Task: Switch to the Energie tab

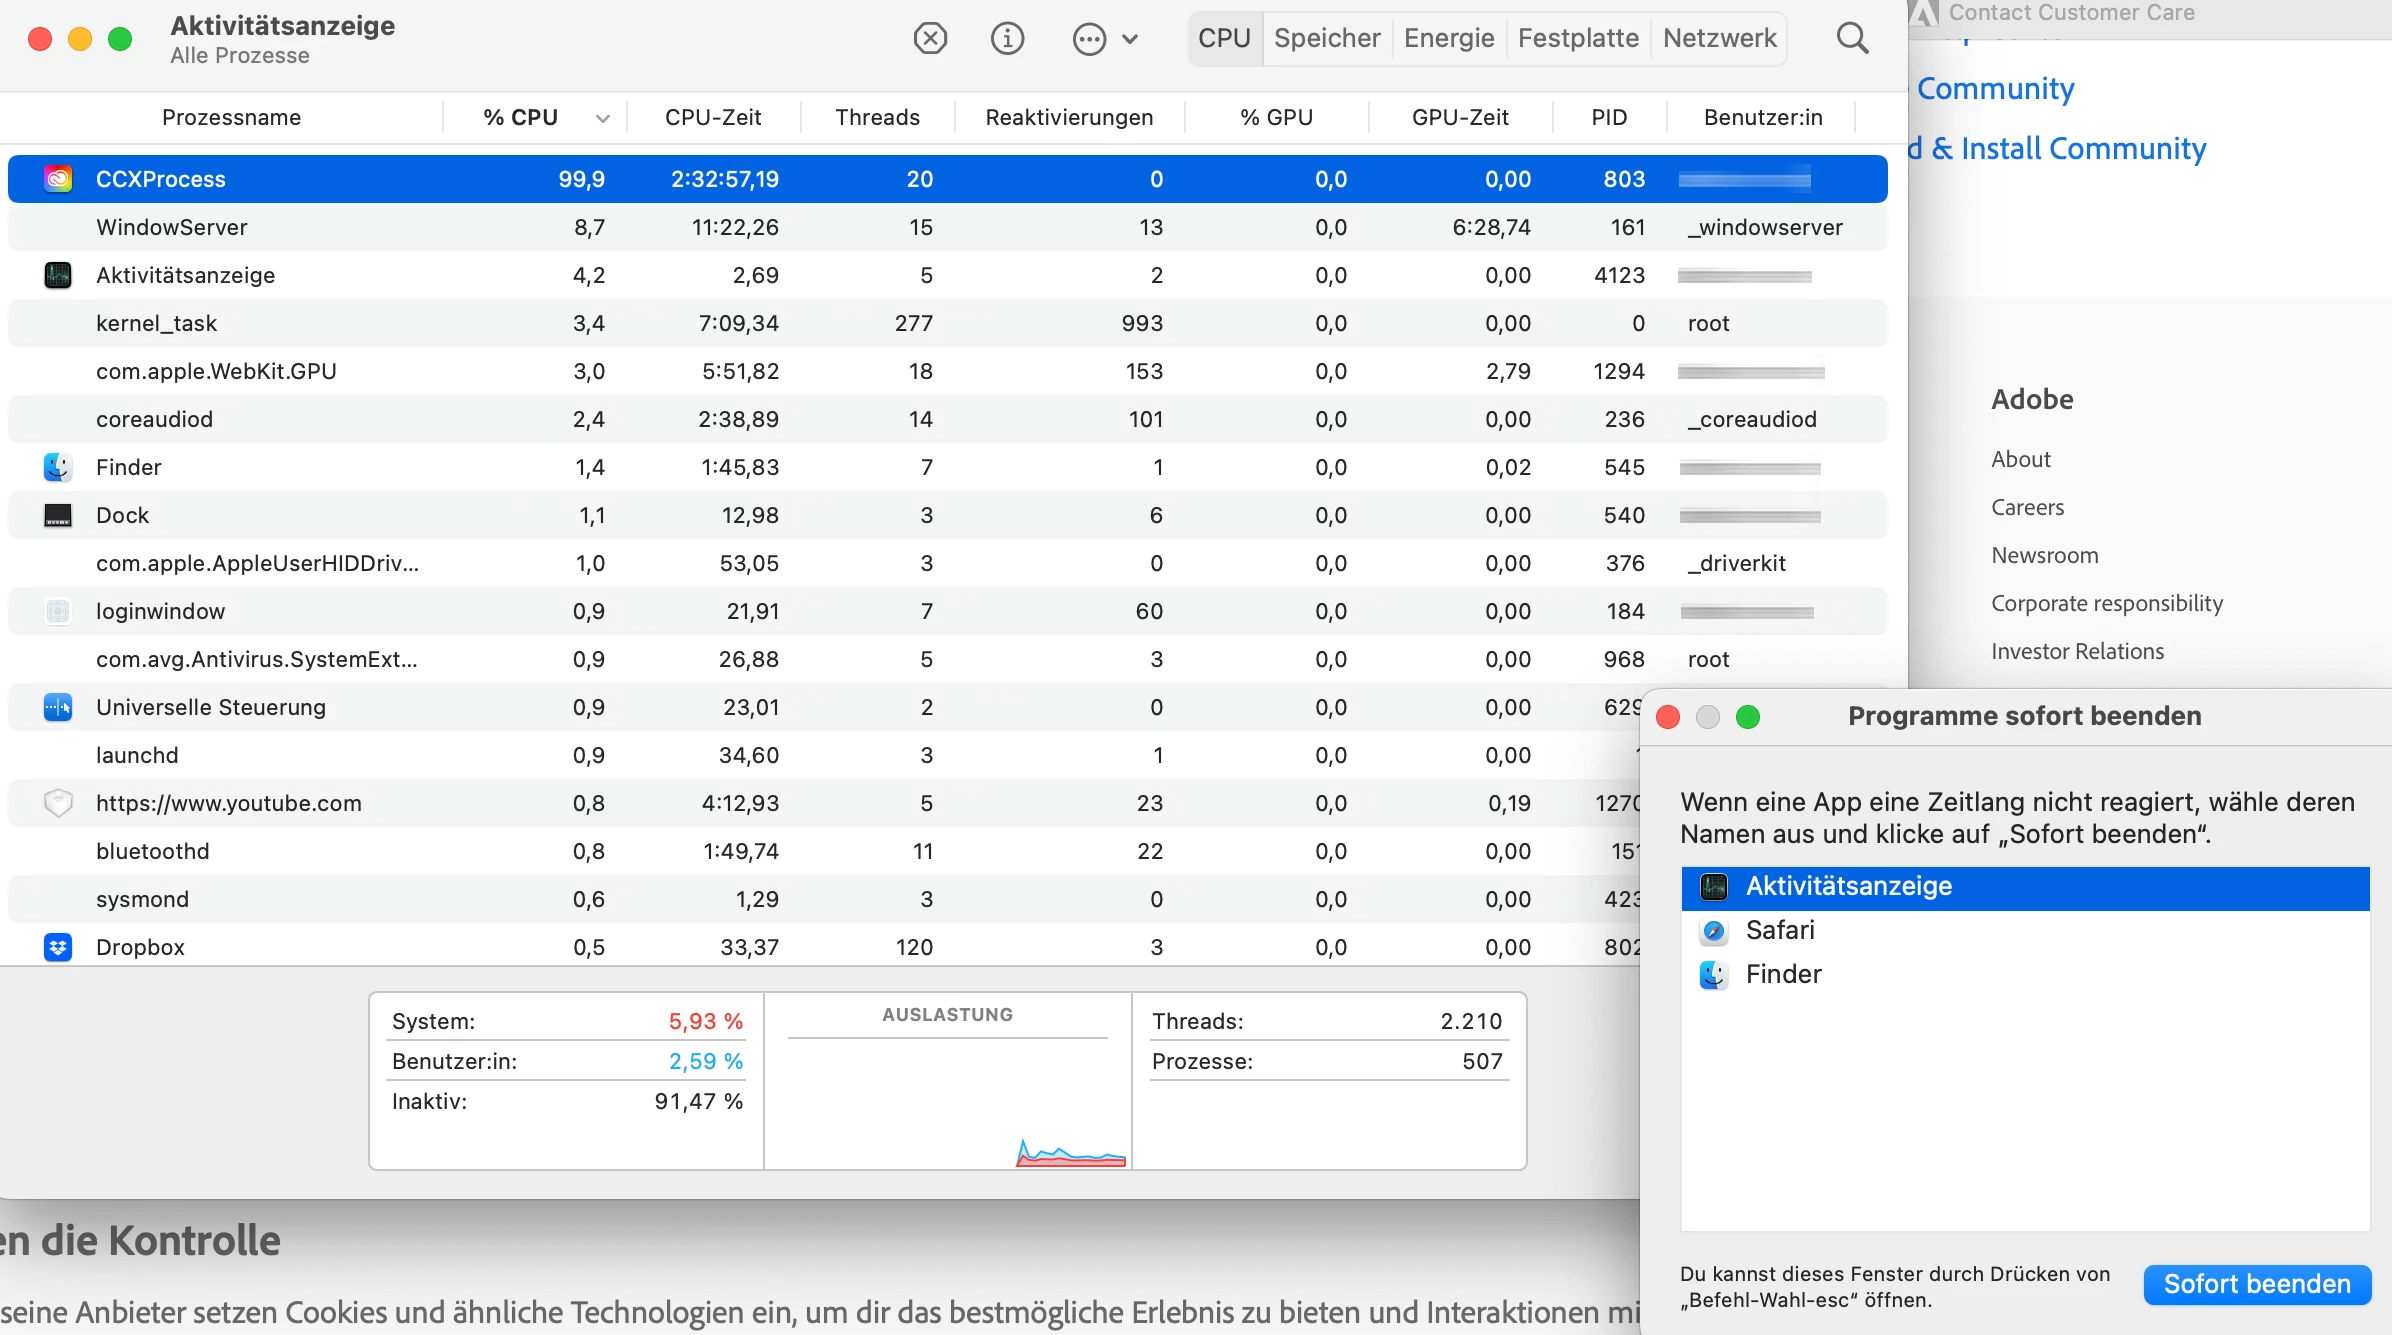Action: click(x=1448, y=39)
